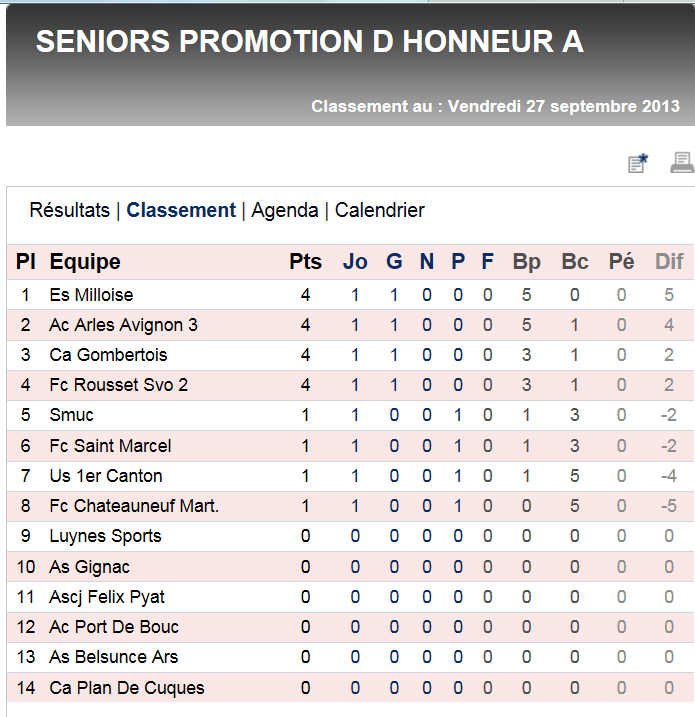Image resolution: width=695 pixels, height=717 pixels.
Task: Open team Ac Arles Avignon 3
Action: (x=123, y=325)
